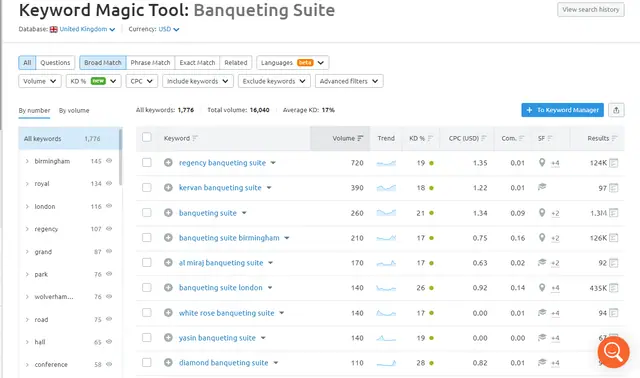The width and height of the screenshot is (640, 378).
Task: Select the Questions tab
Action: click(x=55, y=62)
